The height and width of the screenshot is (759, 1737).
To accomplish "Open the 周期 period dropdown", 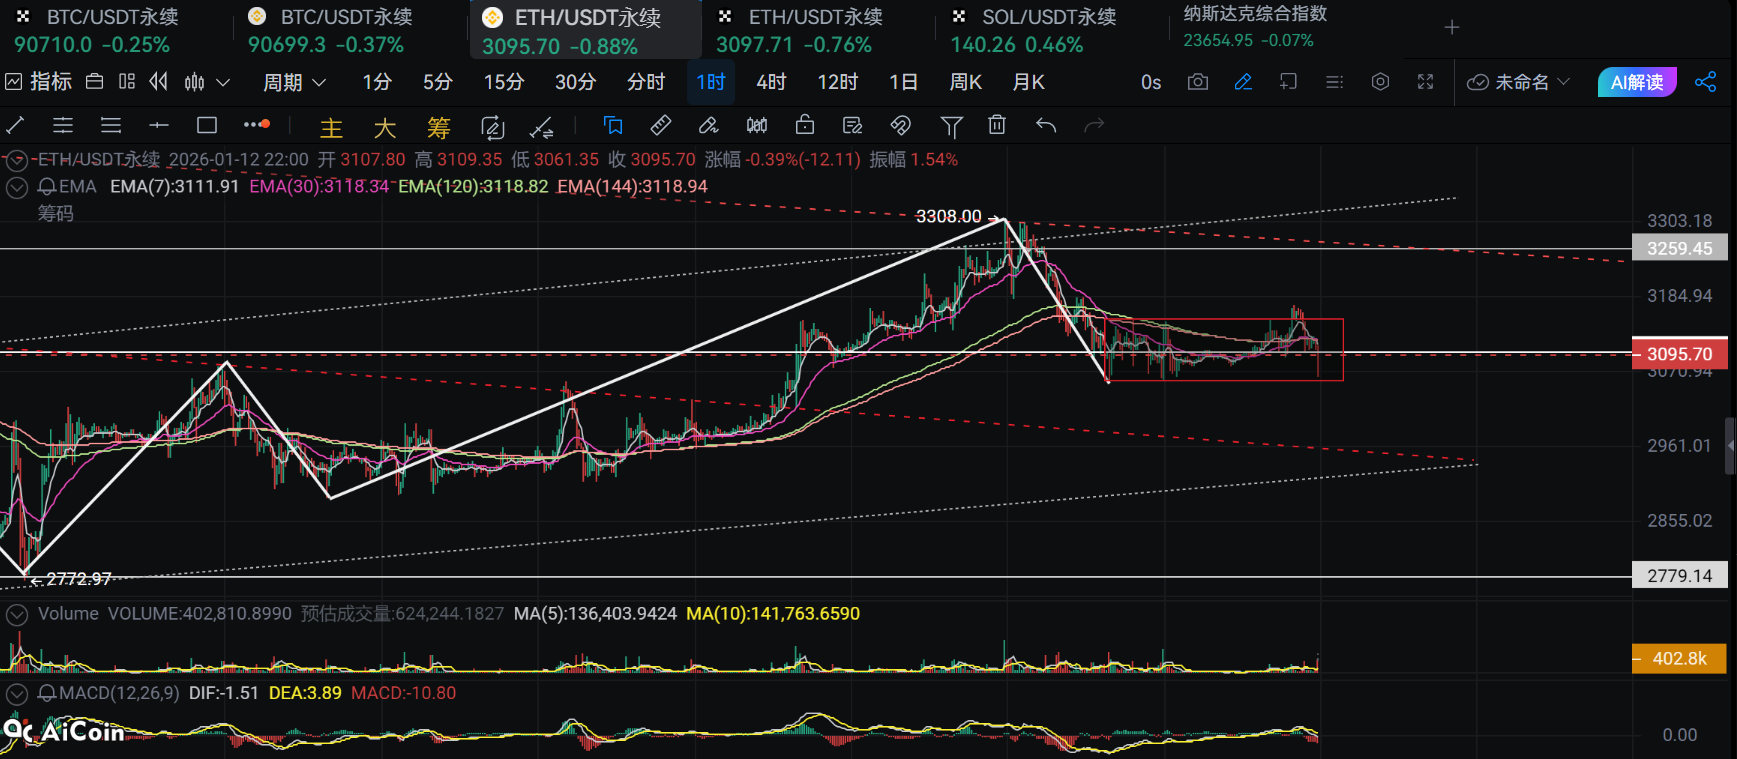I will (x=294, y=82).
